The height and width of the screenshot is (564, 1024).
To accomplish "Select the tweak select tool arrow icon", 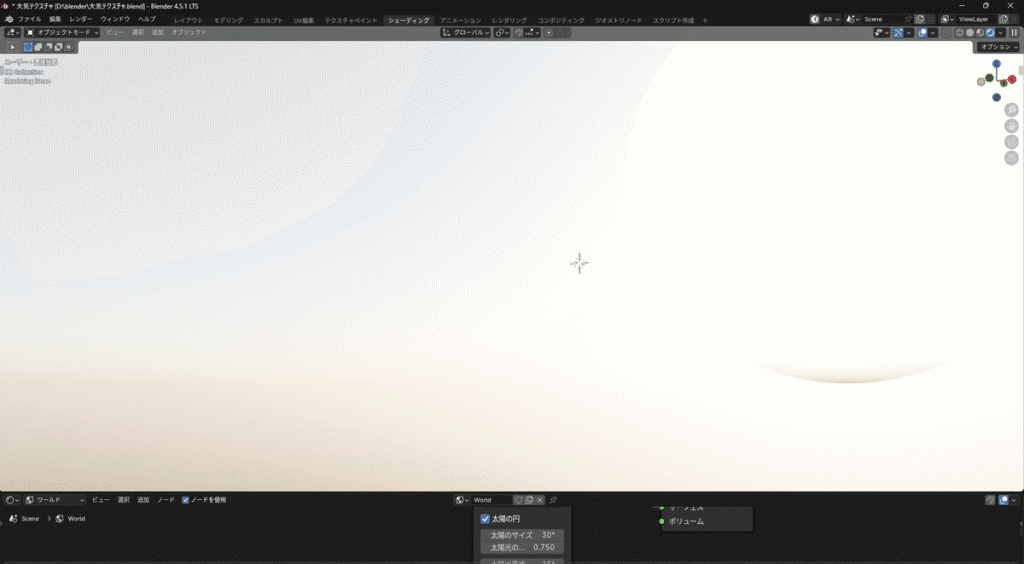I will pyautogui.click(x=12, y=47).
